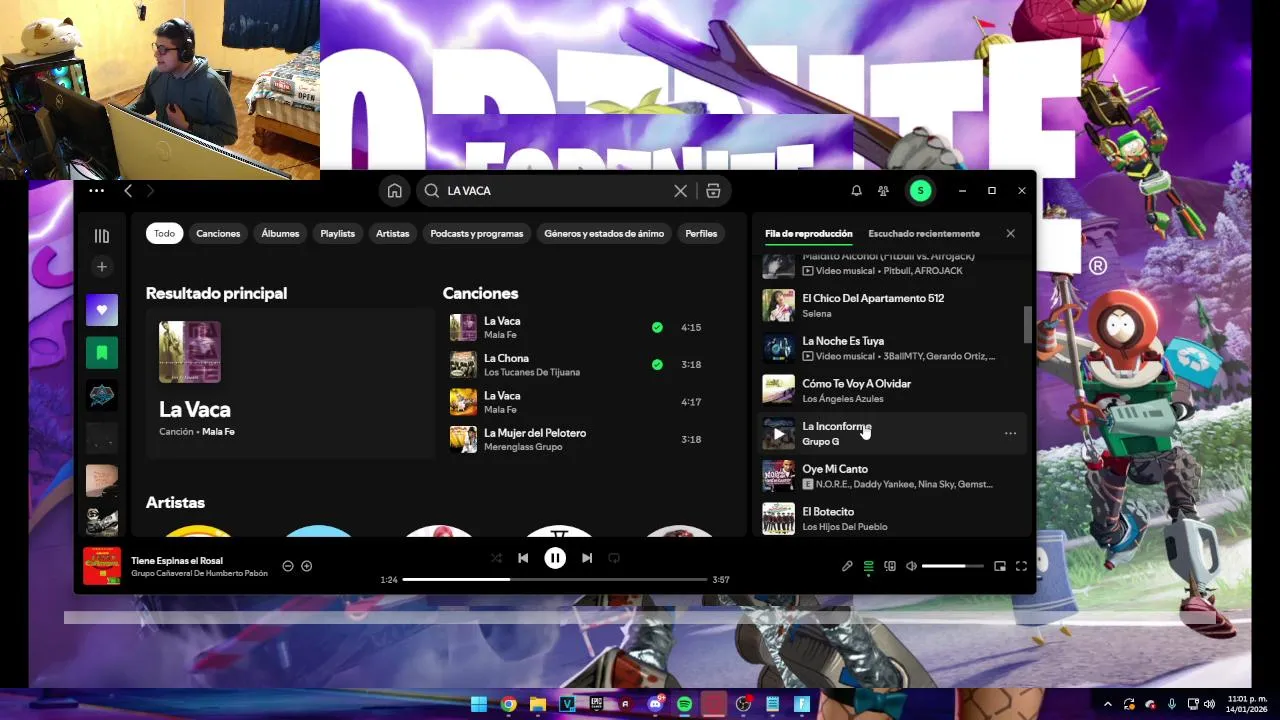Open the Windows Start menu

[479, 704]
